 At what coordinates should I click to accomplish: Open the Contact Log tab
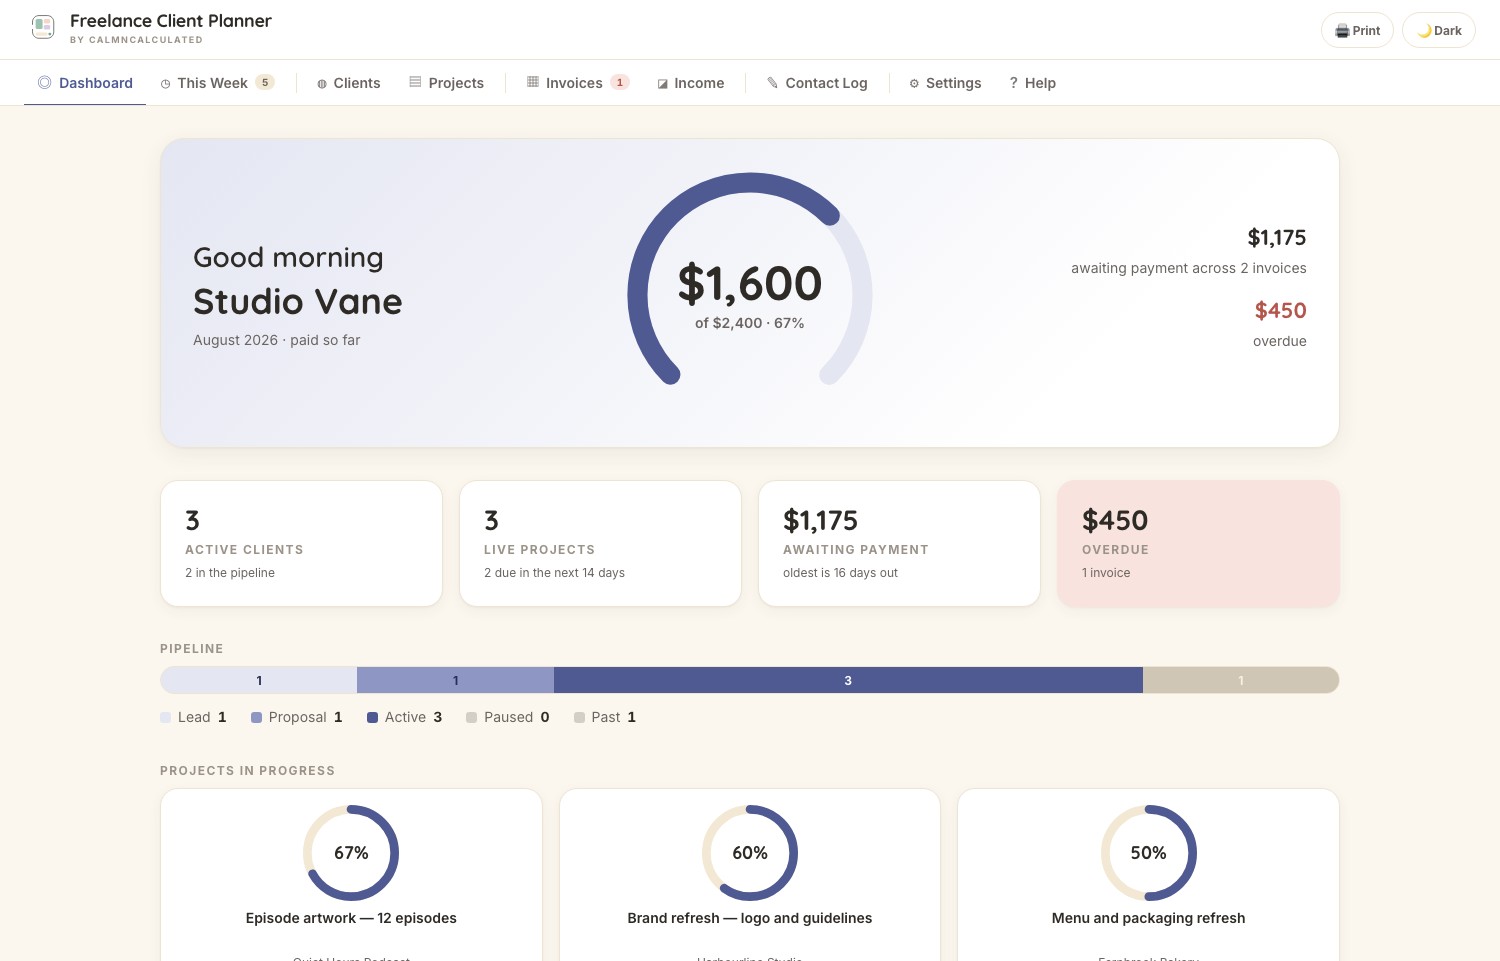[x=817, y=83]
